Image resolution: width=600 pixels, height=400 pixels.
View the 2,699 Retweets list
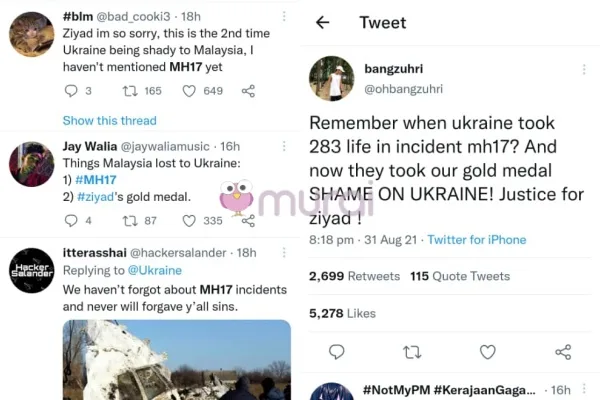355,276
